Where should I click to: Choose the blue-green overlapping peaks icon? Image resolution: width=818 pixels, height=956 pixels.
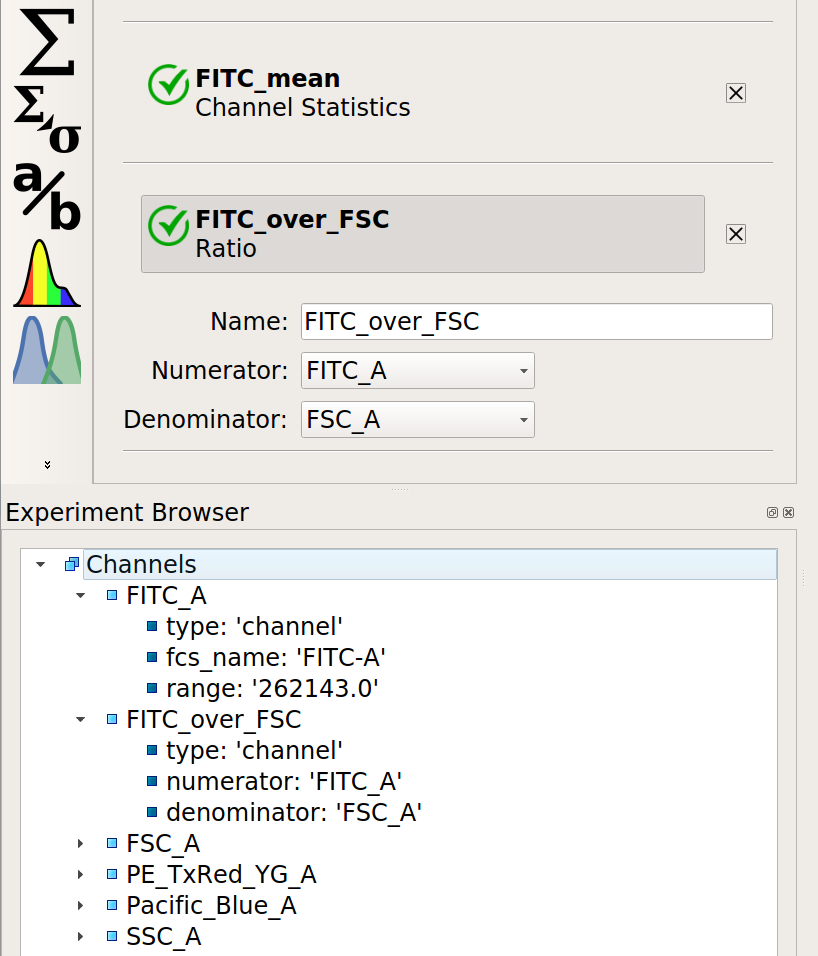(x=47, y=349)
